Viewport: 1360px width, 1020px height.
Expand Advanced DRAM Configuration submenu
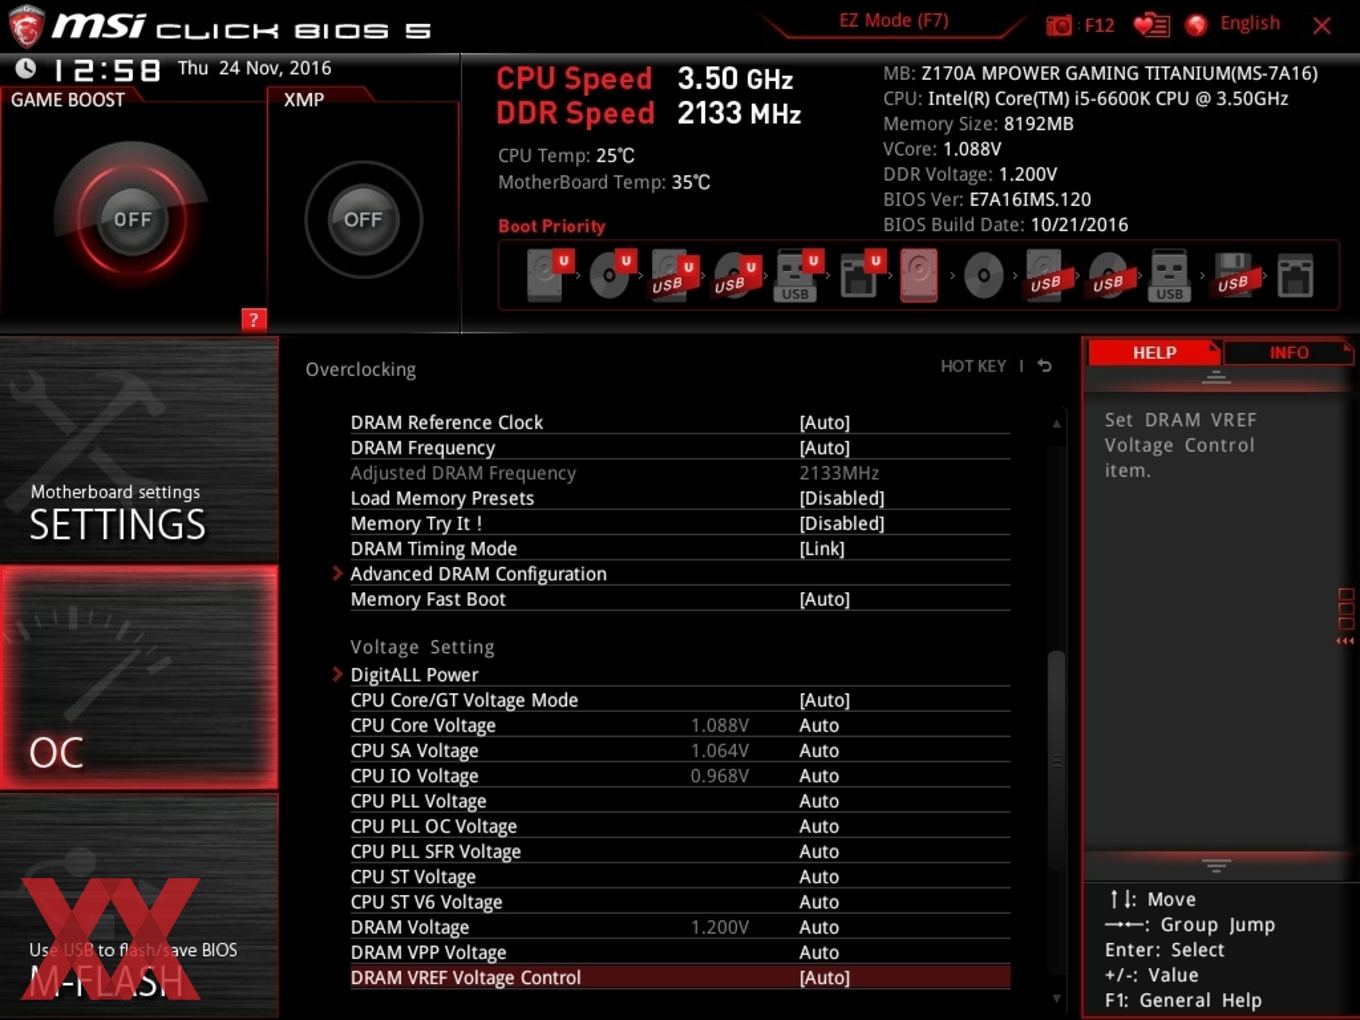pos(478,574)
